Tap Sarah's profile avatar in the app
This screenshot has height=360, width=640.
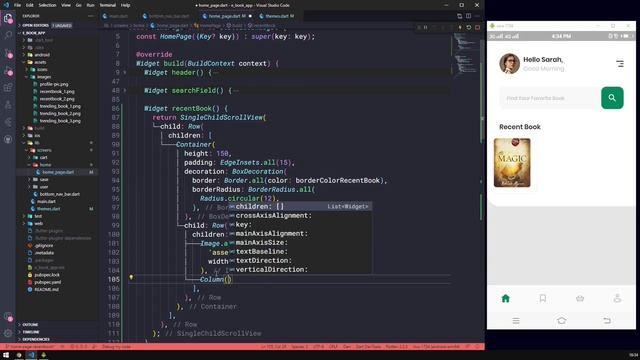(x=509, y=63)
